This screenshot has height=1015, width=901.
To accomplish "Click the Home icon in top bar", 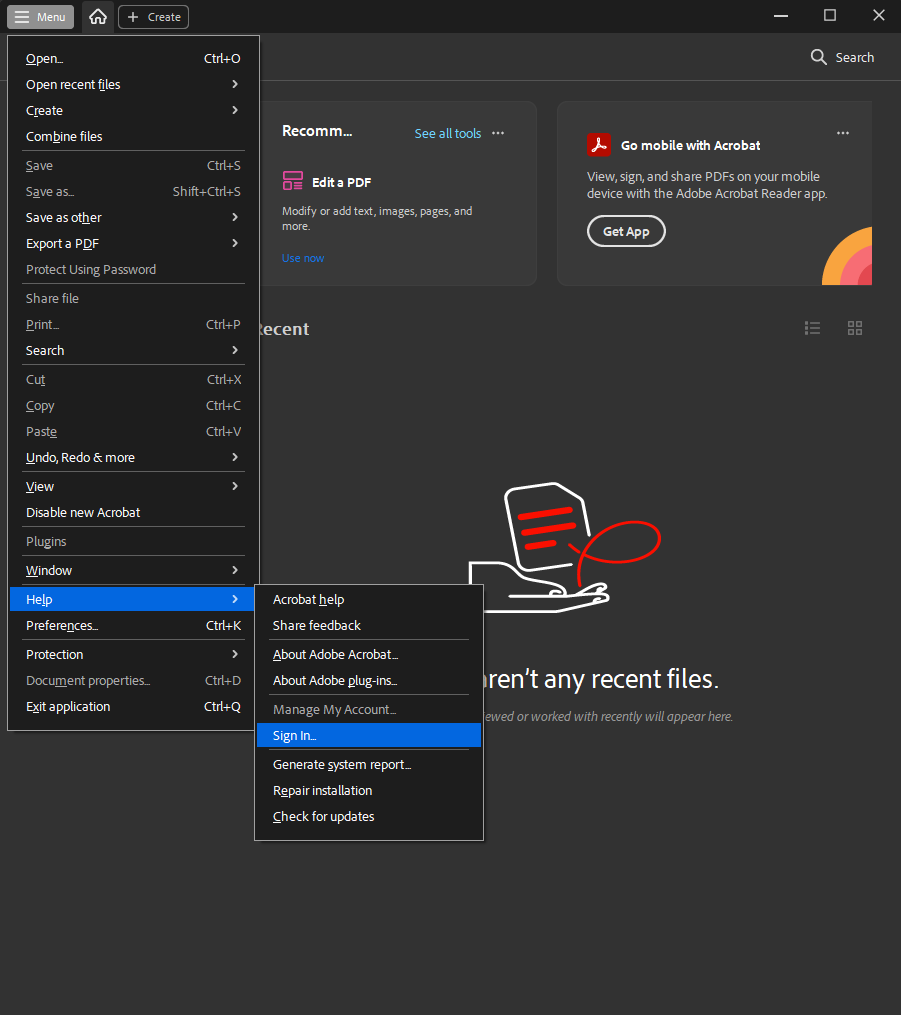I will pyautogui.click(x=97, y=17).
